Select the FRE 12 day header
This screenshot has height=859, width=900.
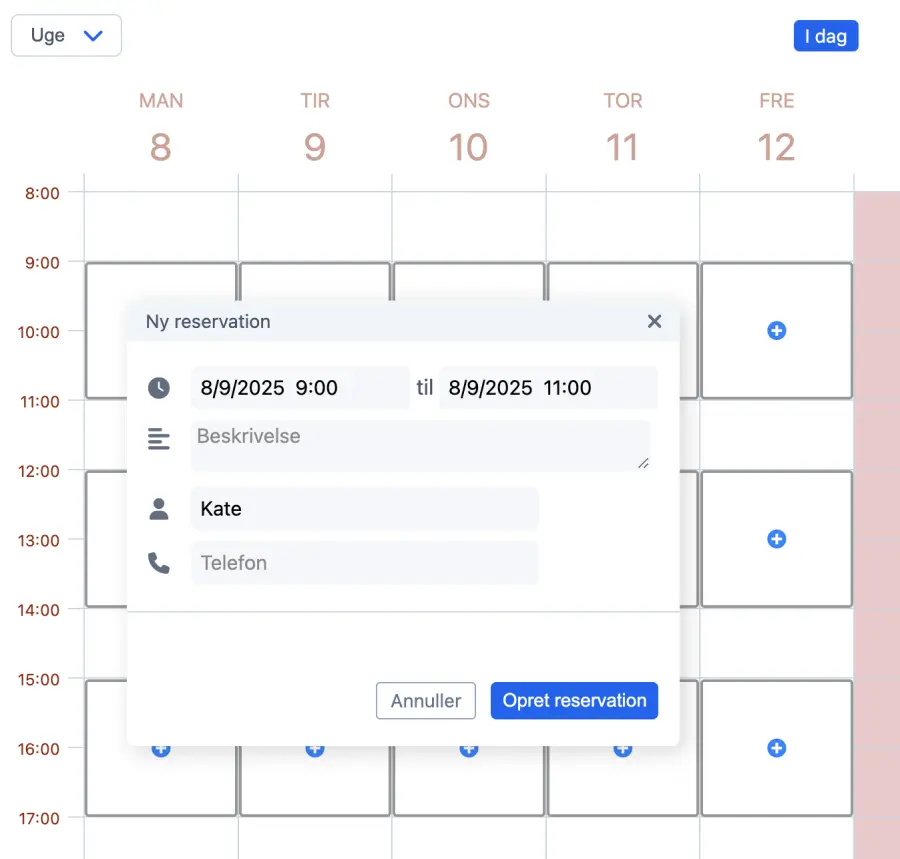coord(776,130)
